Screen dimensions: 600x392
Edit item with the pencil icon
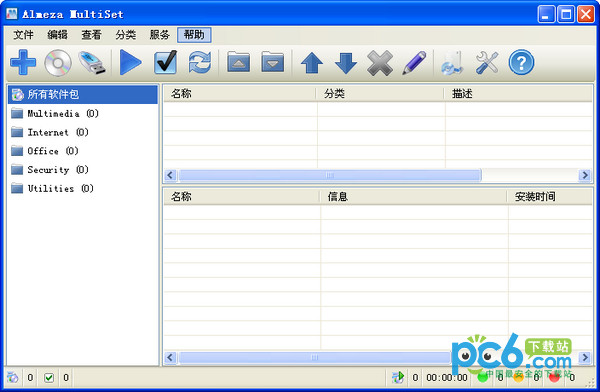[414, 63]
